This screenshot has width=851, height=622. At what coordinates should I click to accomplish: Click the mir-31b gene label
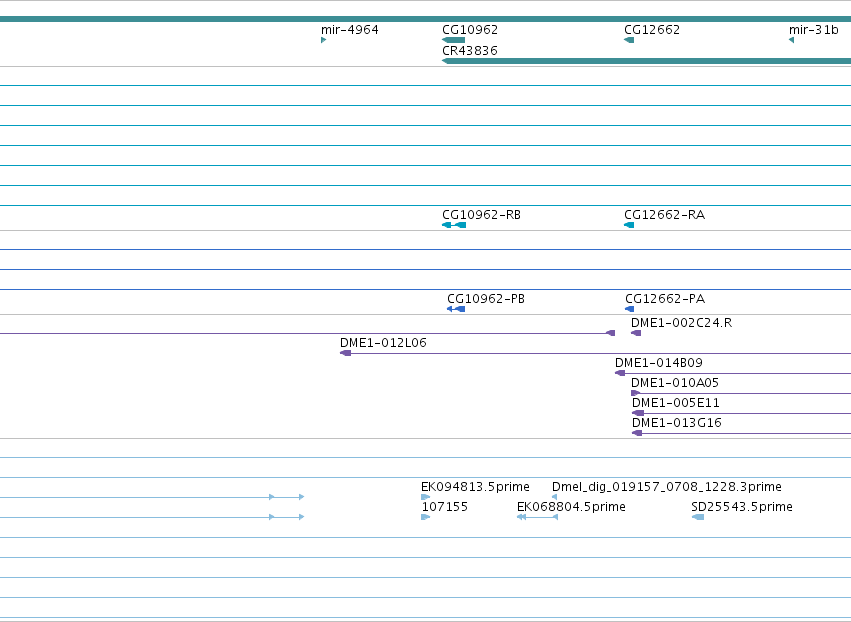click(x=814, y=30)
